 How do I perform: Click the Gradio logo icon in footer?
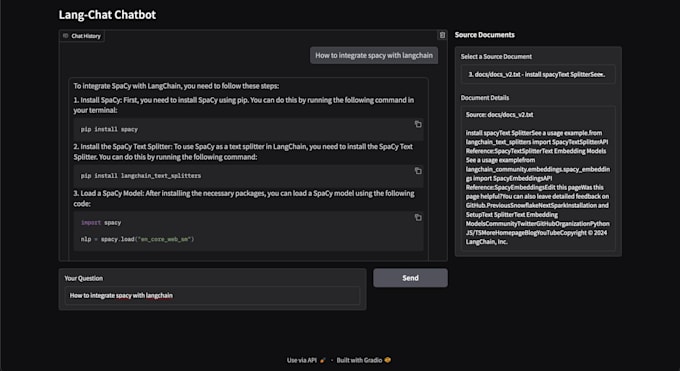(387, 360)
